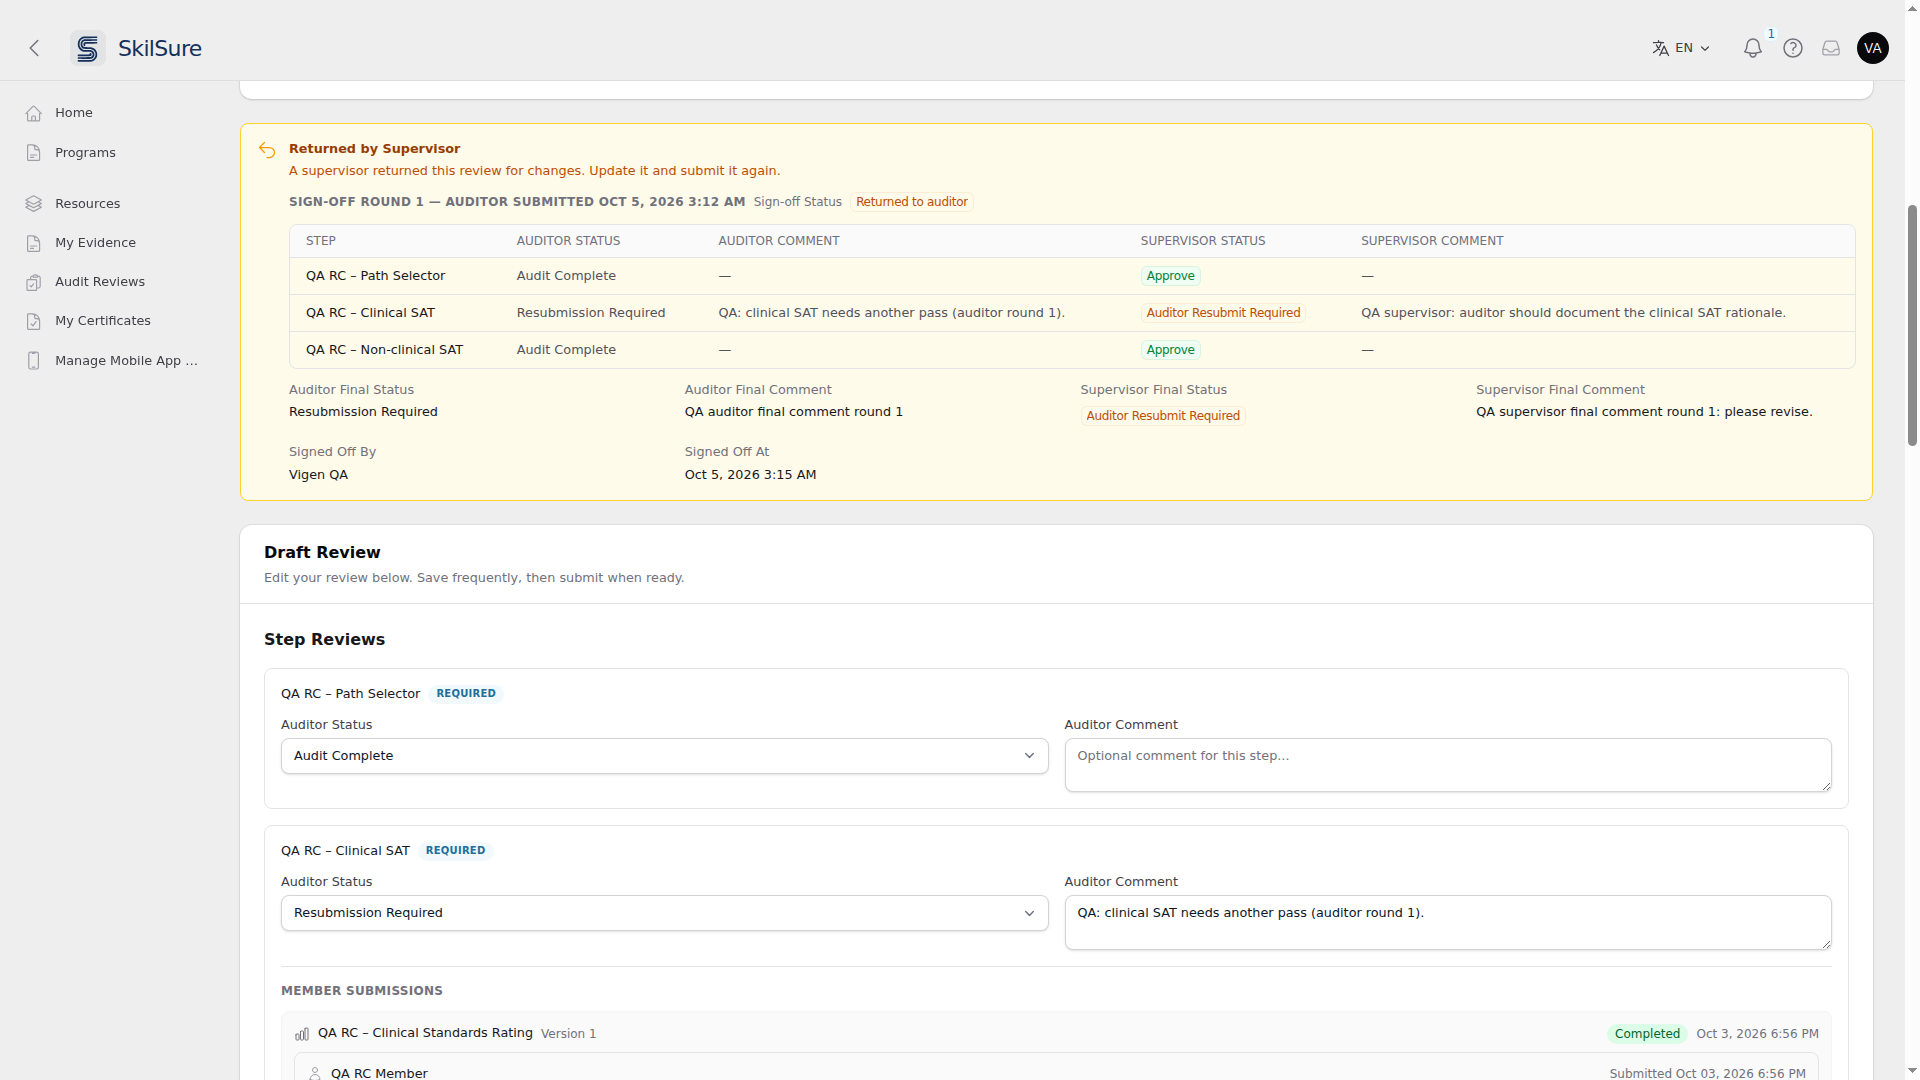The image size is (1920, 1080).
Task: Click the Version 1 label
Action: click(568, 1034)
